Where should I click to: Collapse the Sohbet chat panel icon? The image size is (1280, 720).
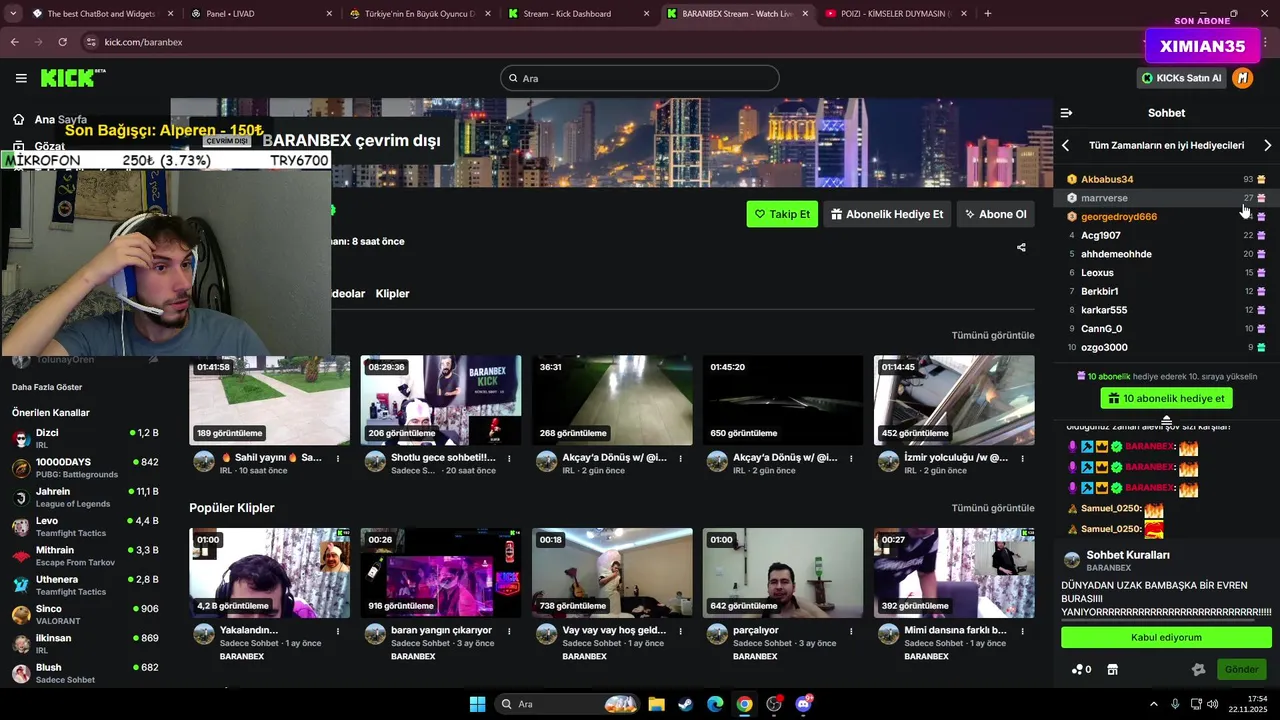[1066, 113]
